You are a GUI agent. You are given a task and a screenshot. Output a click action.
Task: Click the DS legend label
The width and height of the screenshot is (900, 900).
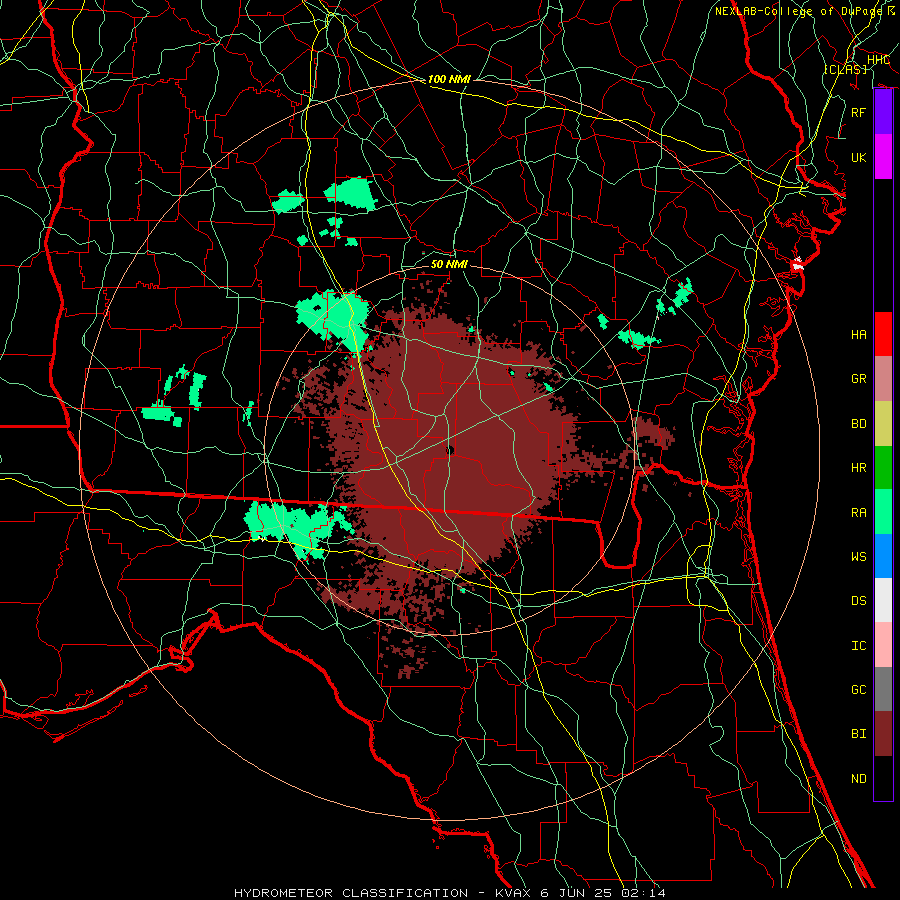click(858, 600)
